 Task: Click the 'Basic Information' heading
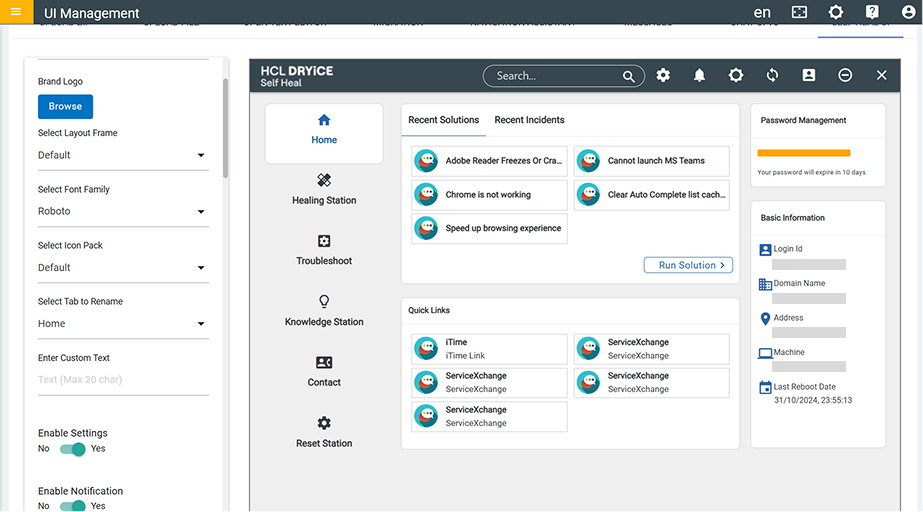click(x=792, y=218)
